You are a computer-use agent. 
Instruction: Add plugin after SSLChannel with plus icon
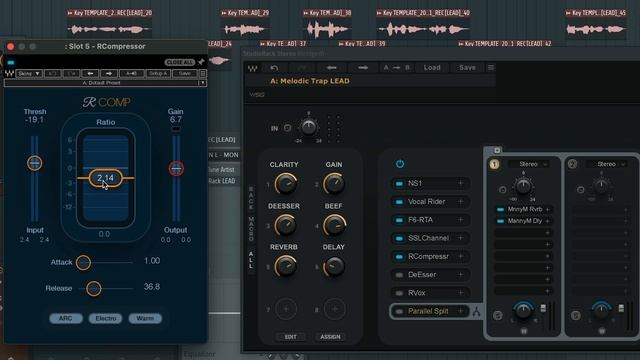pos(460,238)
